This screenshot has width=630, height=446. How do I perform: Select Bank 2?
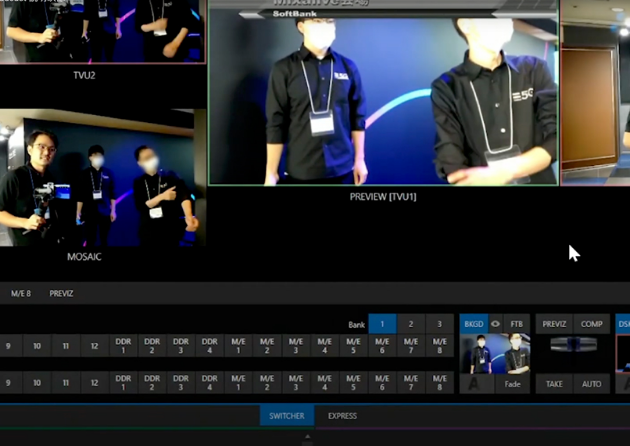(x=410, y=324)
